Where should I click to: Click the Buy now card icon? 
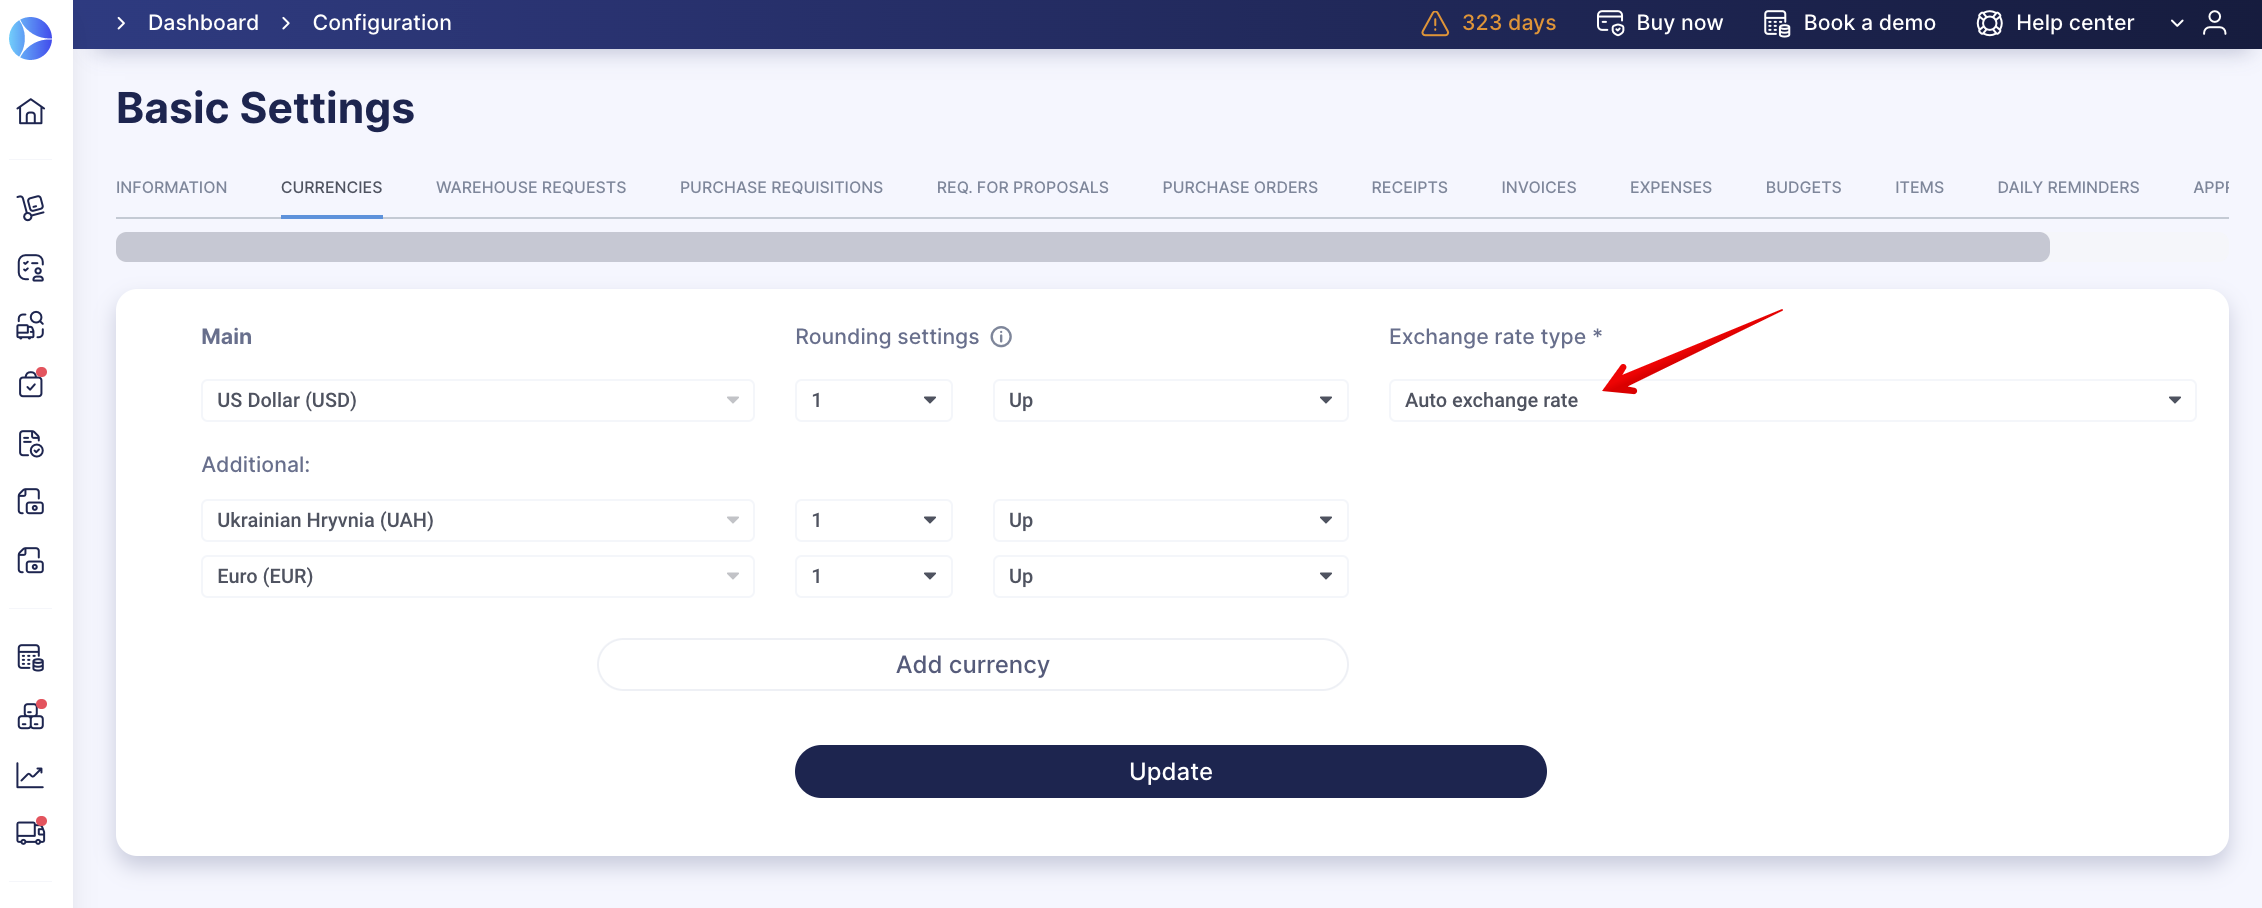[x=1610, y=23]
